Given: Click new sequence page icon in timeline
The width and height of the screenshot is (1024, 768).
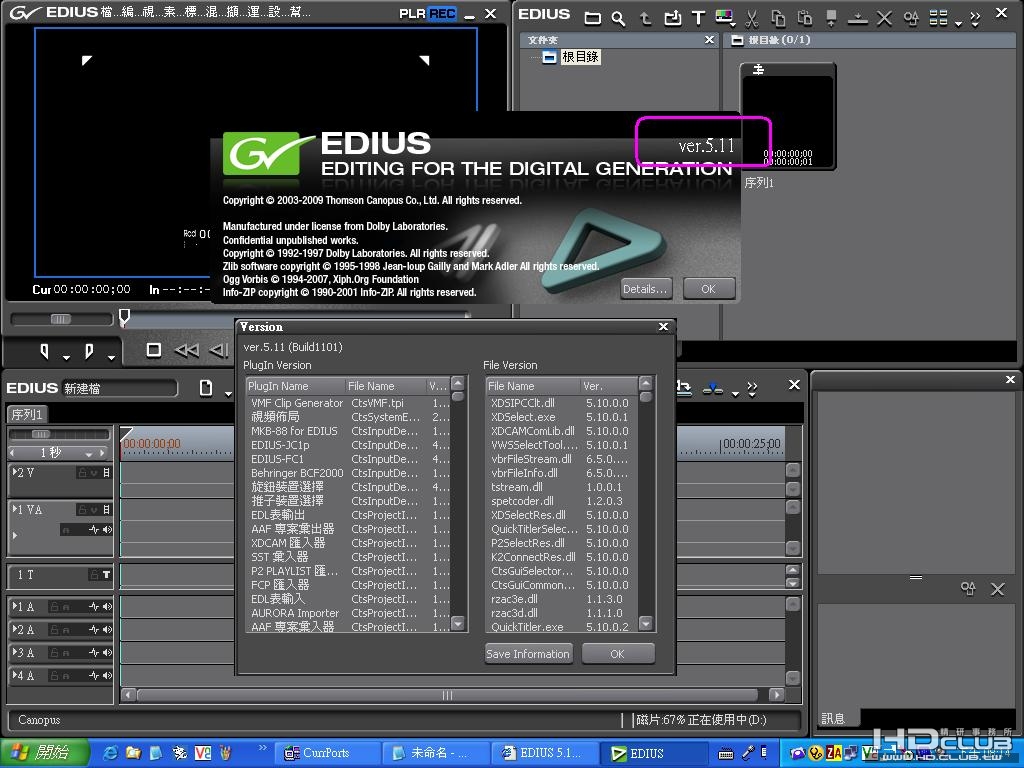Looking at the screenshot, I should pos(205,389).
